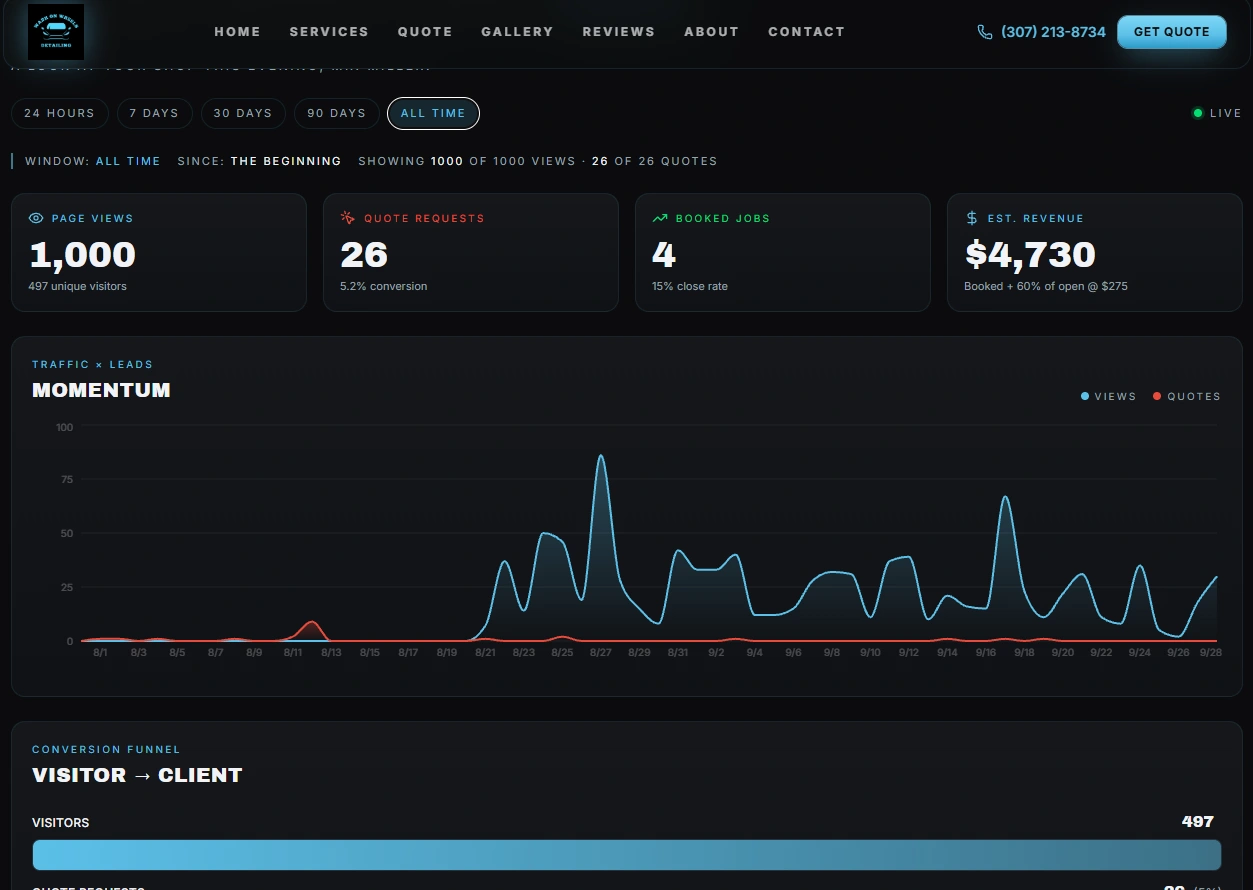This screenshot has width=1253, height=890.
Task: Click the "Traffic × Leads" section label
Action: [x=92, y=364]
